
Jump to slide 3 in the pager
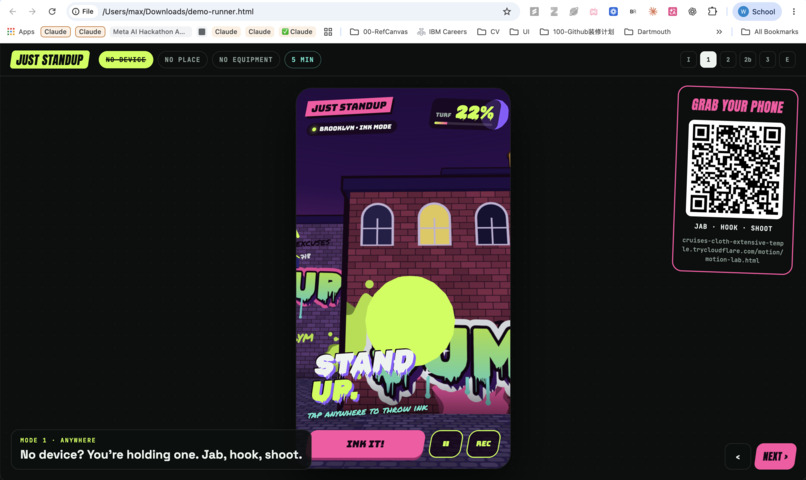tap(767, 60)
